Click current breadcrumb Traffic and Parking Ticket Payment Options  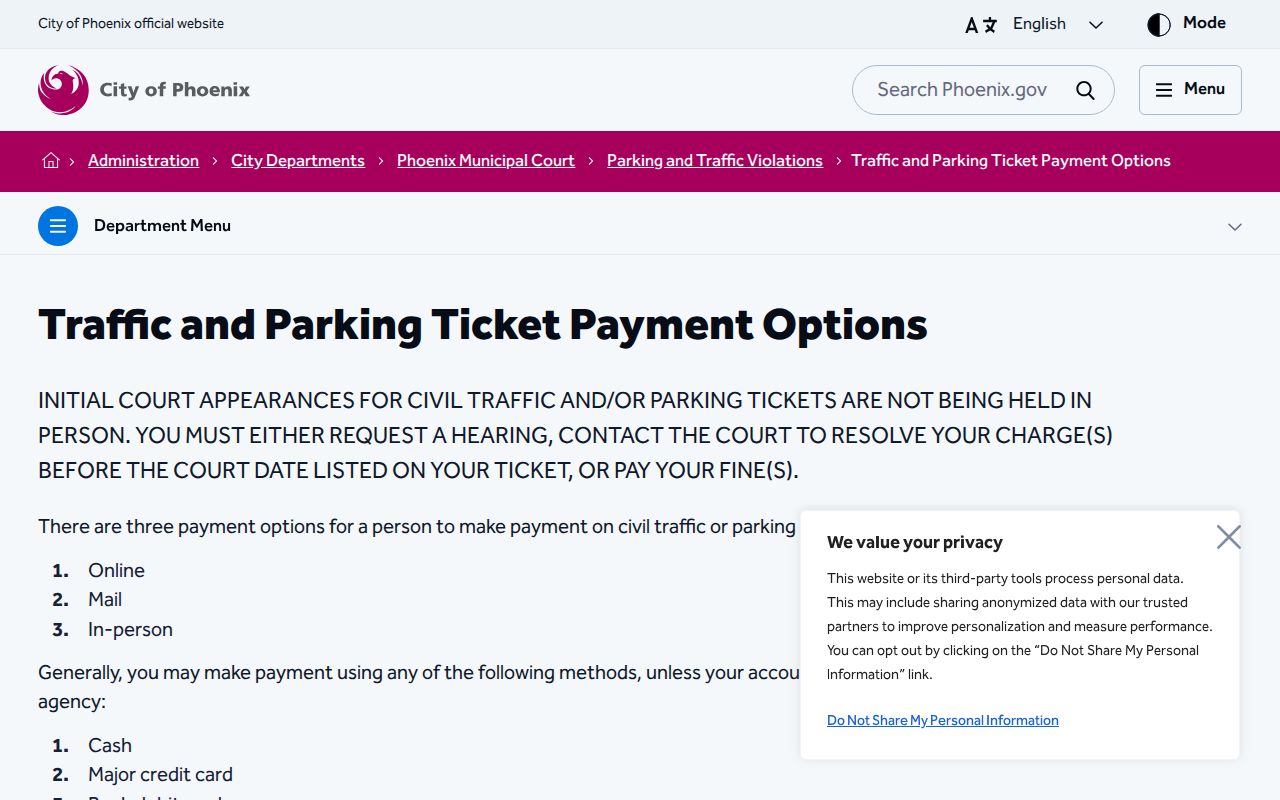point(1011,160)
